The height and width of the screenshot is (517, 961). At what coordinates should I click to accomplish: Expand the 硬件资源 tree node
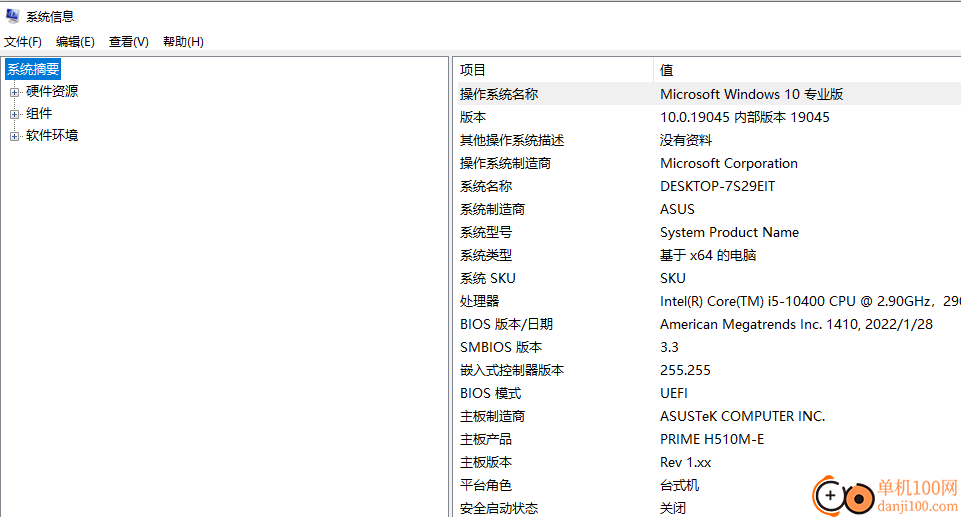point(14,92)
